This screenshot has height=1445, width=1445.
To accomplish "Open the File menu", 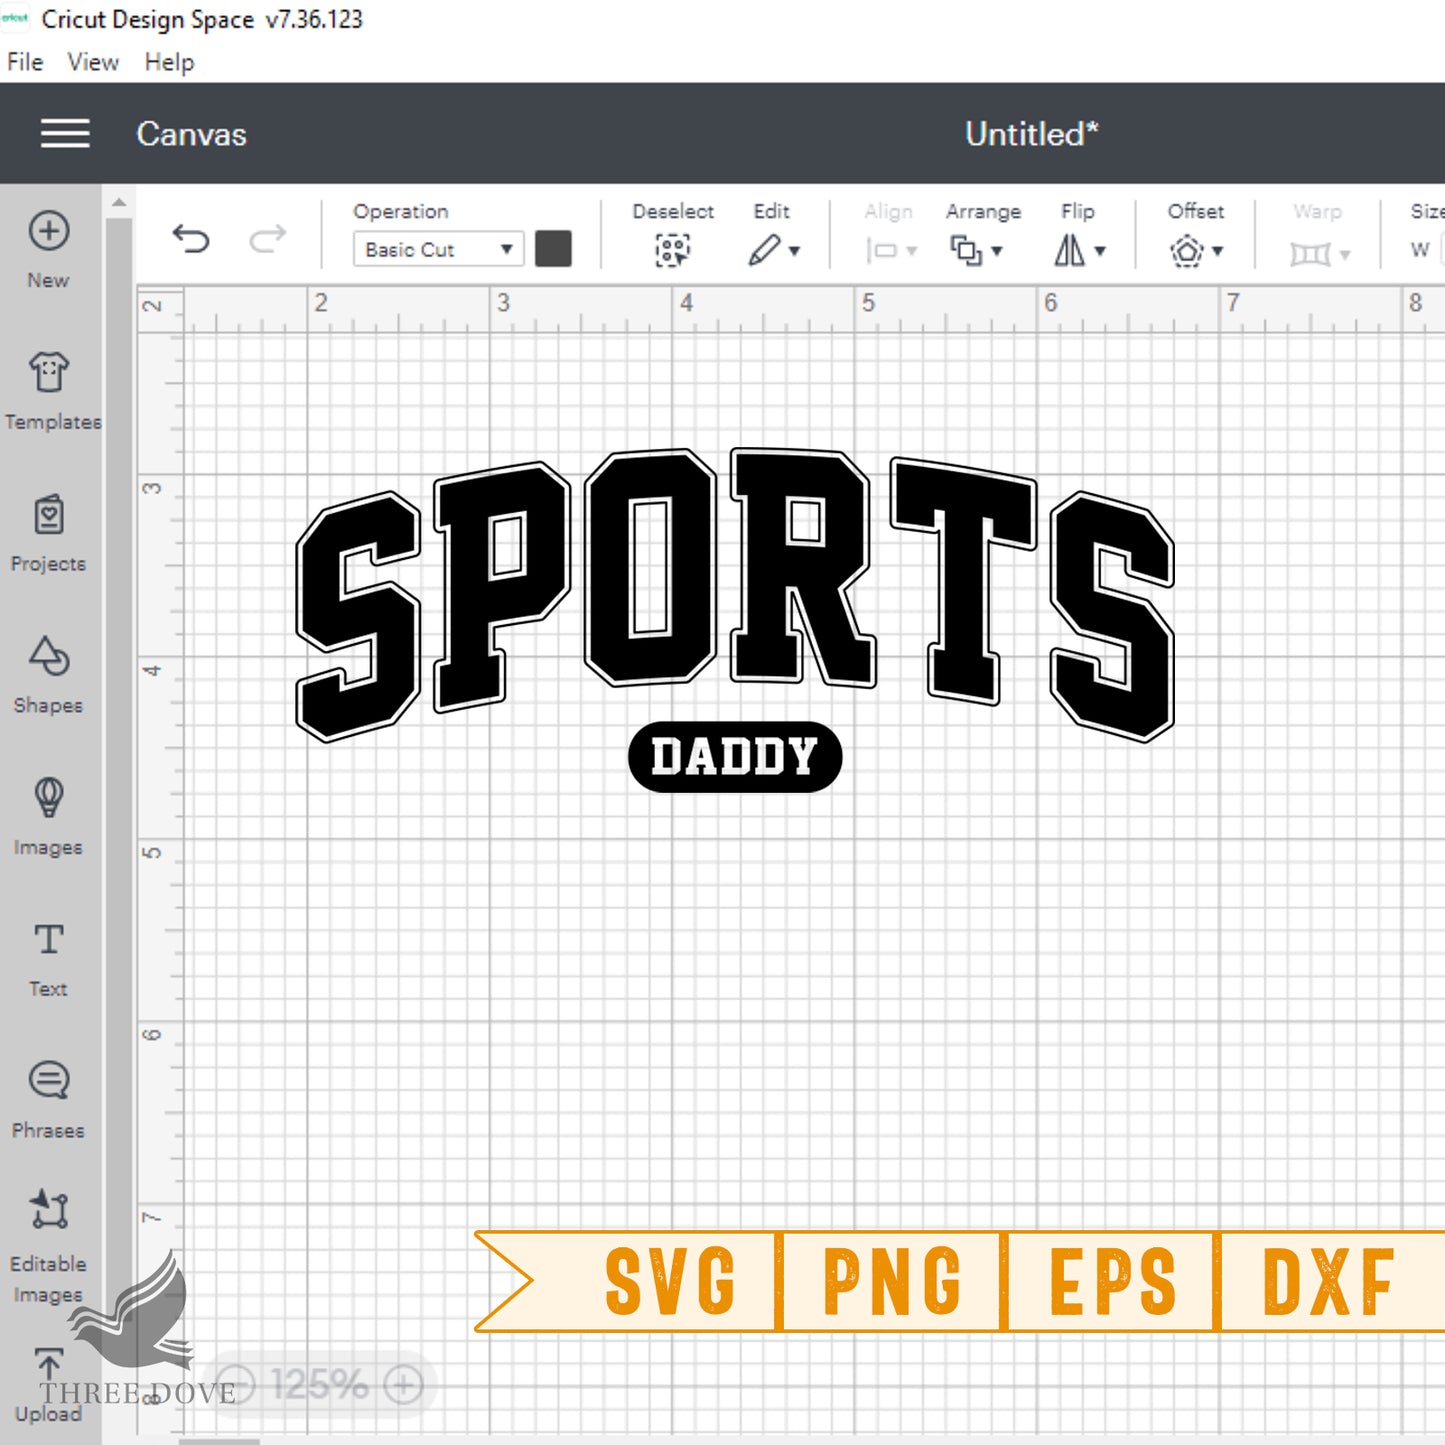I will click(x=25, y=62).
